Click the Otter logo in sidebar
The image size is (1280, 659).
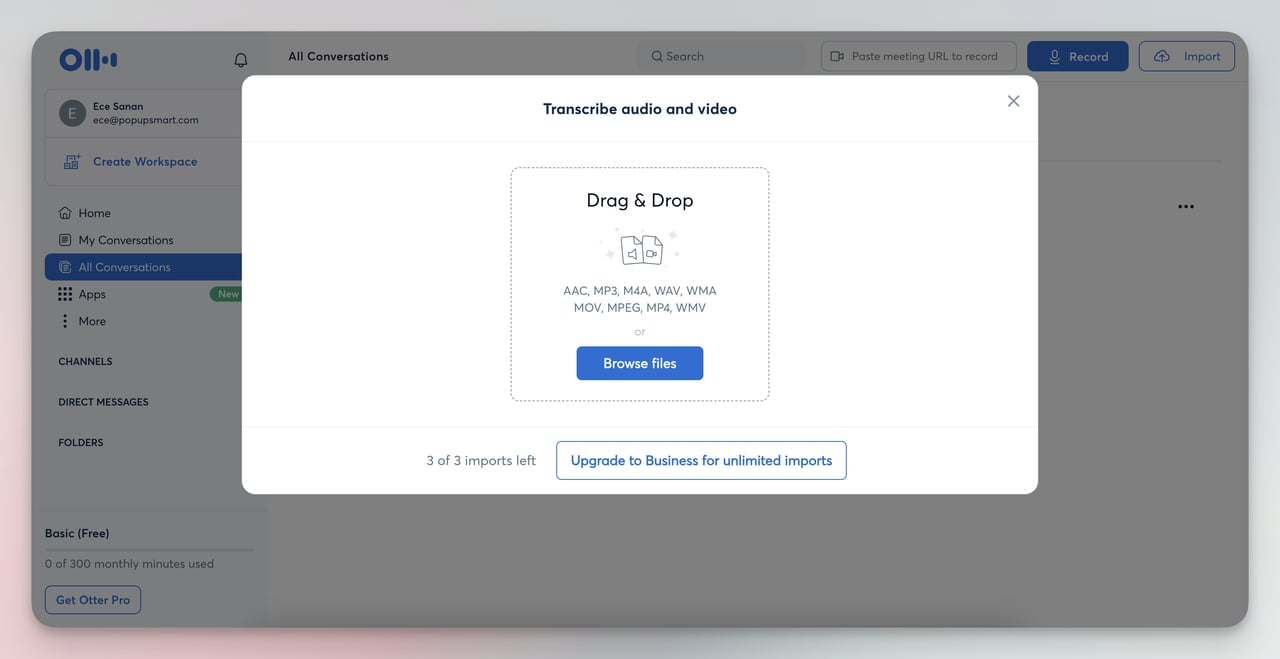[88, 60]
